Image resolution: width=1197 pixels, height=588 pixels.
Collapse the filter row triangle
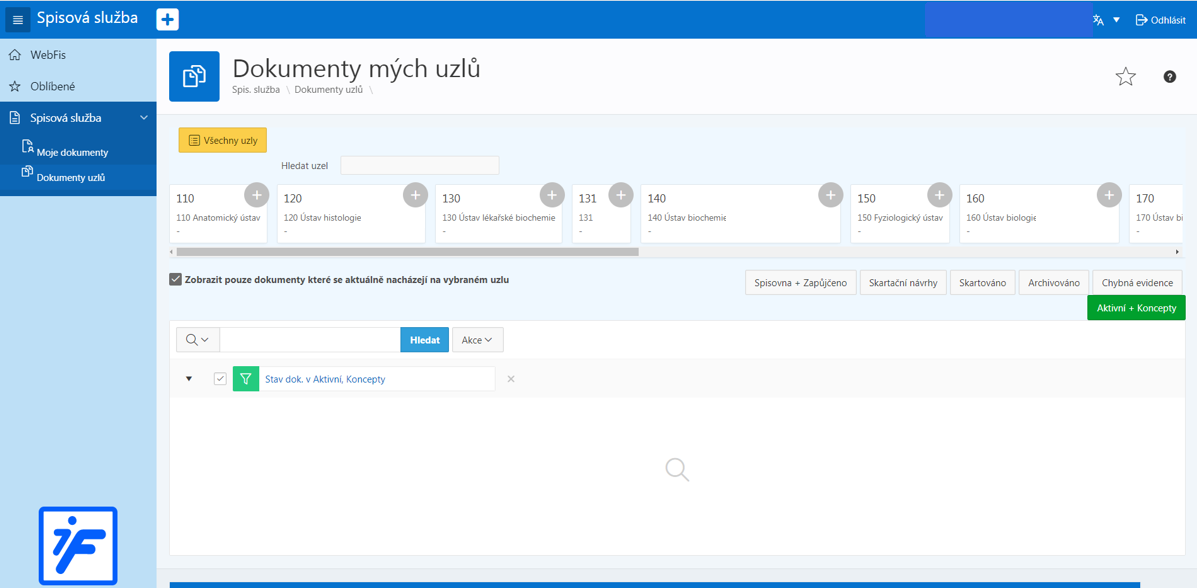[x=189, y=378]
